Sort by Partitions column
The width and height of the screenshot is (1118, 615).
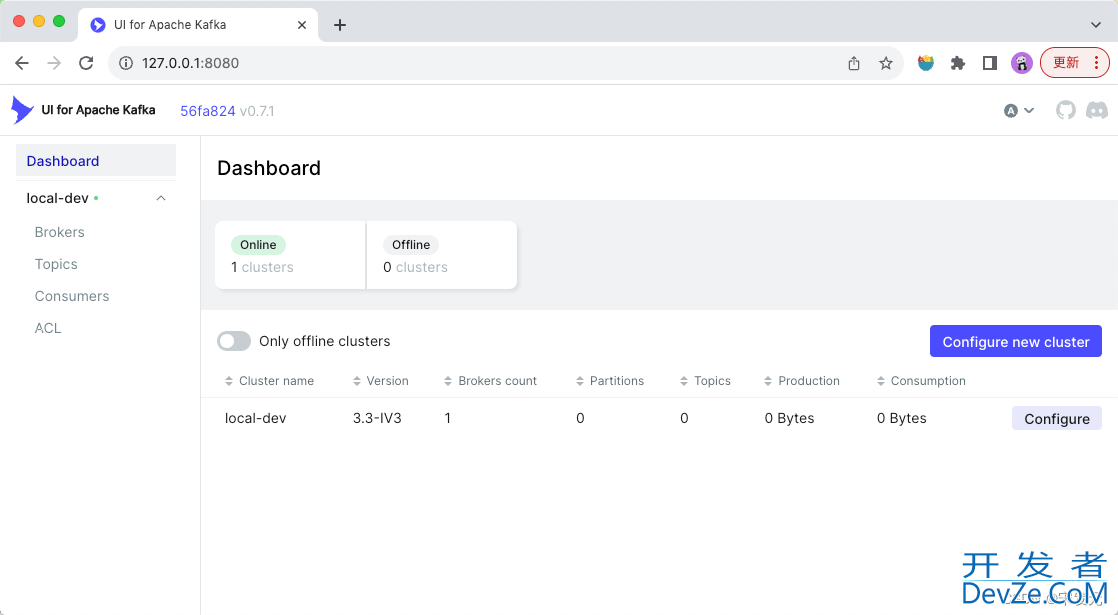tap(610, 381)
